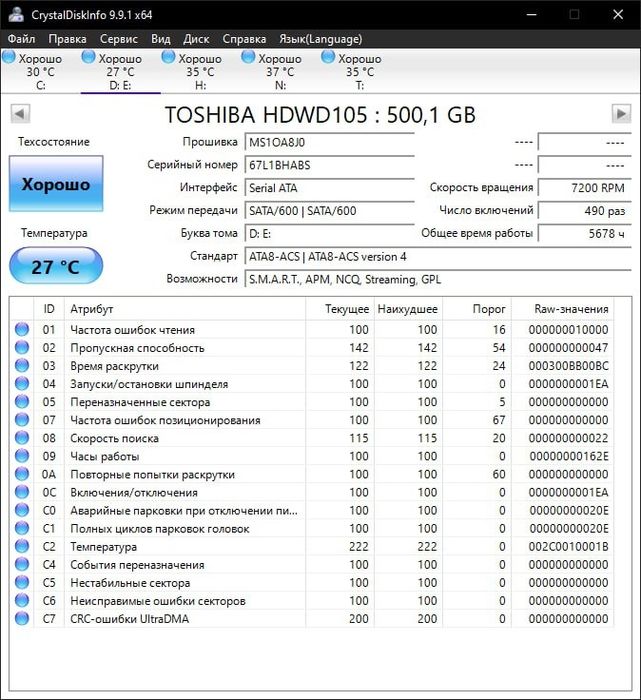The image size is (641, 700).
Task: Click status orb for Температура C2 row
Action: (22, 546)
